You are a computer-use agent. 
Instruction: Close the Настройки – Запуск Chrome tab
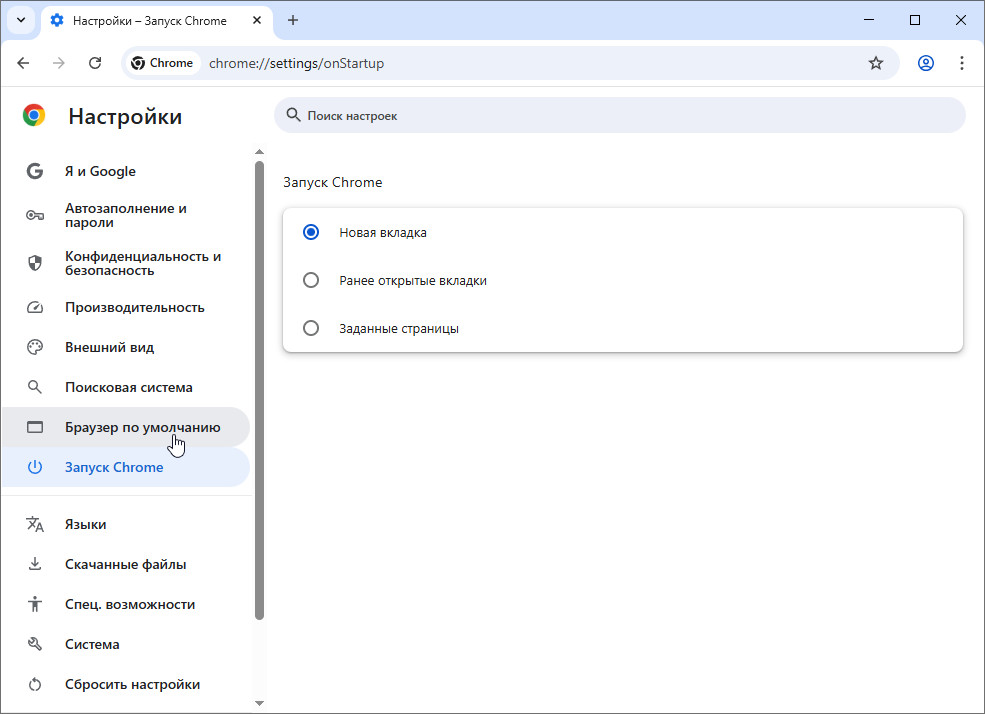(x=257, y=20)
